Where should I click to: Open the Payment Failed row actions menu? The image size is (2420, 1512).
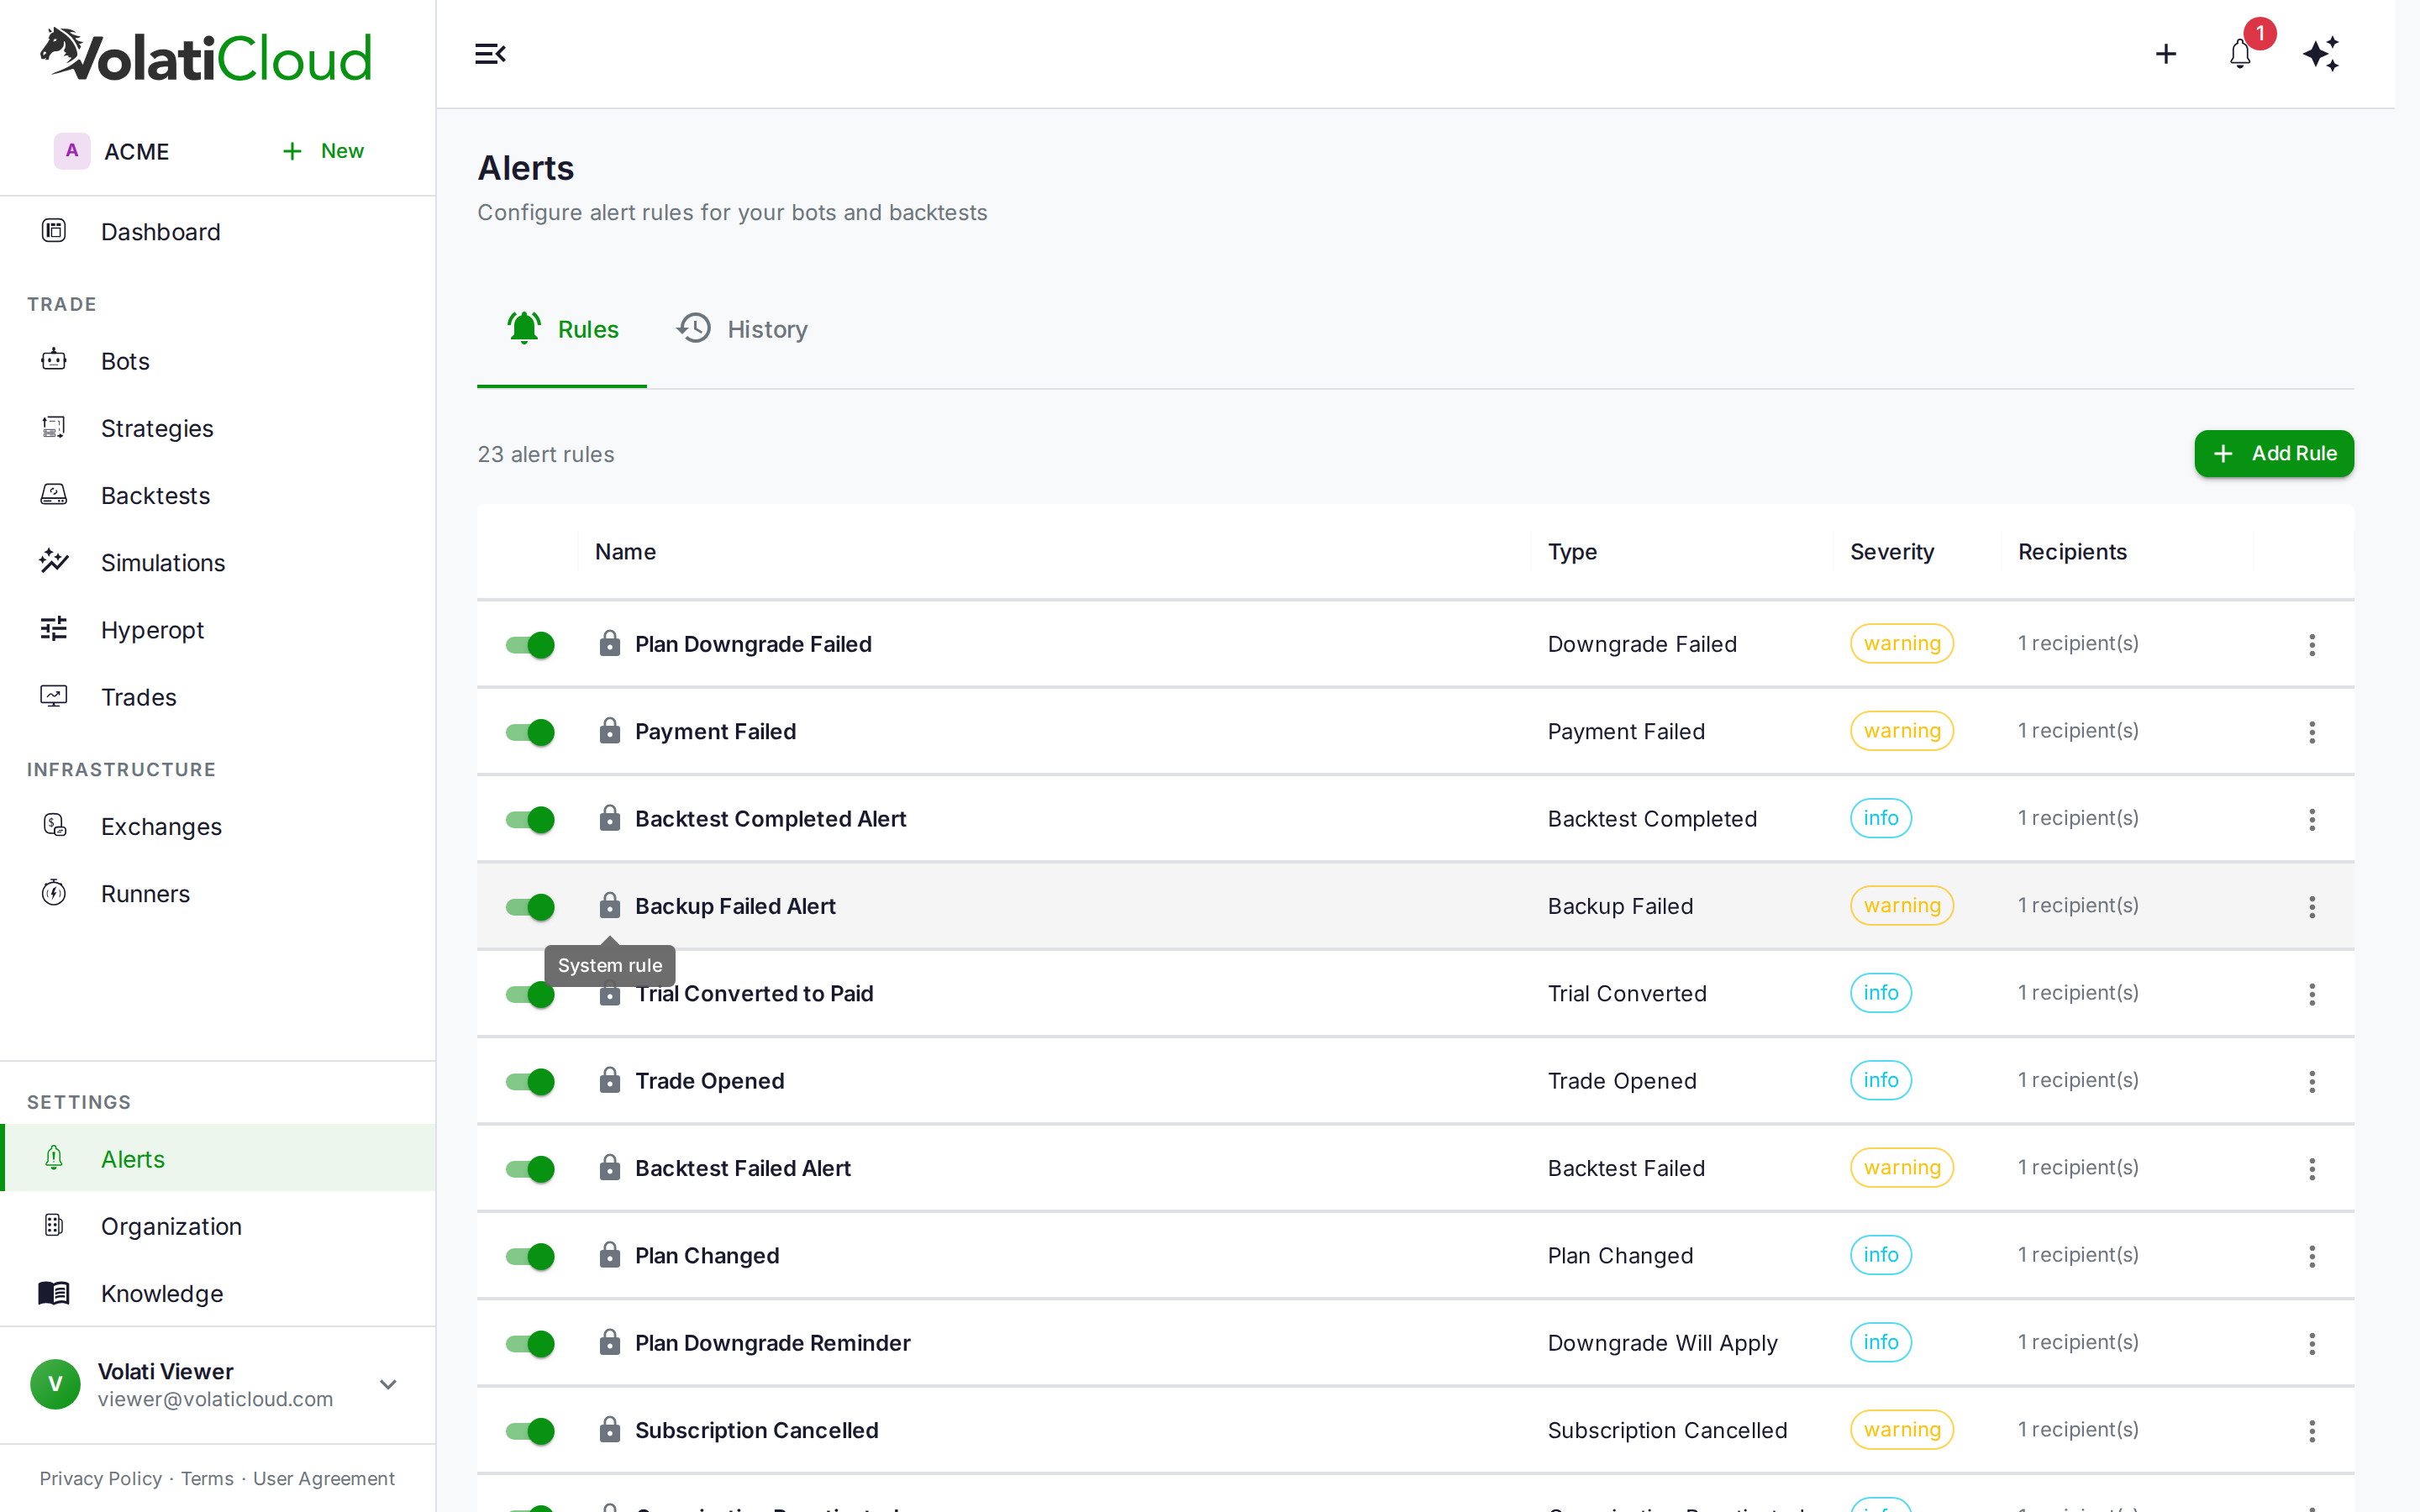tap(2312, 732)
